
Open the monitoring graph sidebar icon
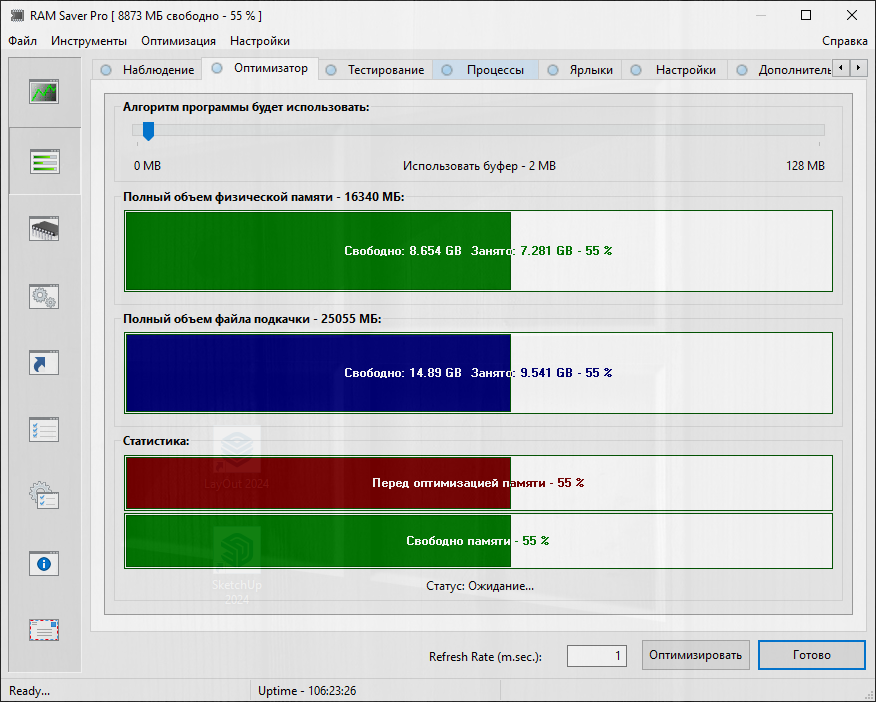44,93
